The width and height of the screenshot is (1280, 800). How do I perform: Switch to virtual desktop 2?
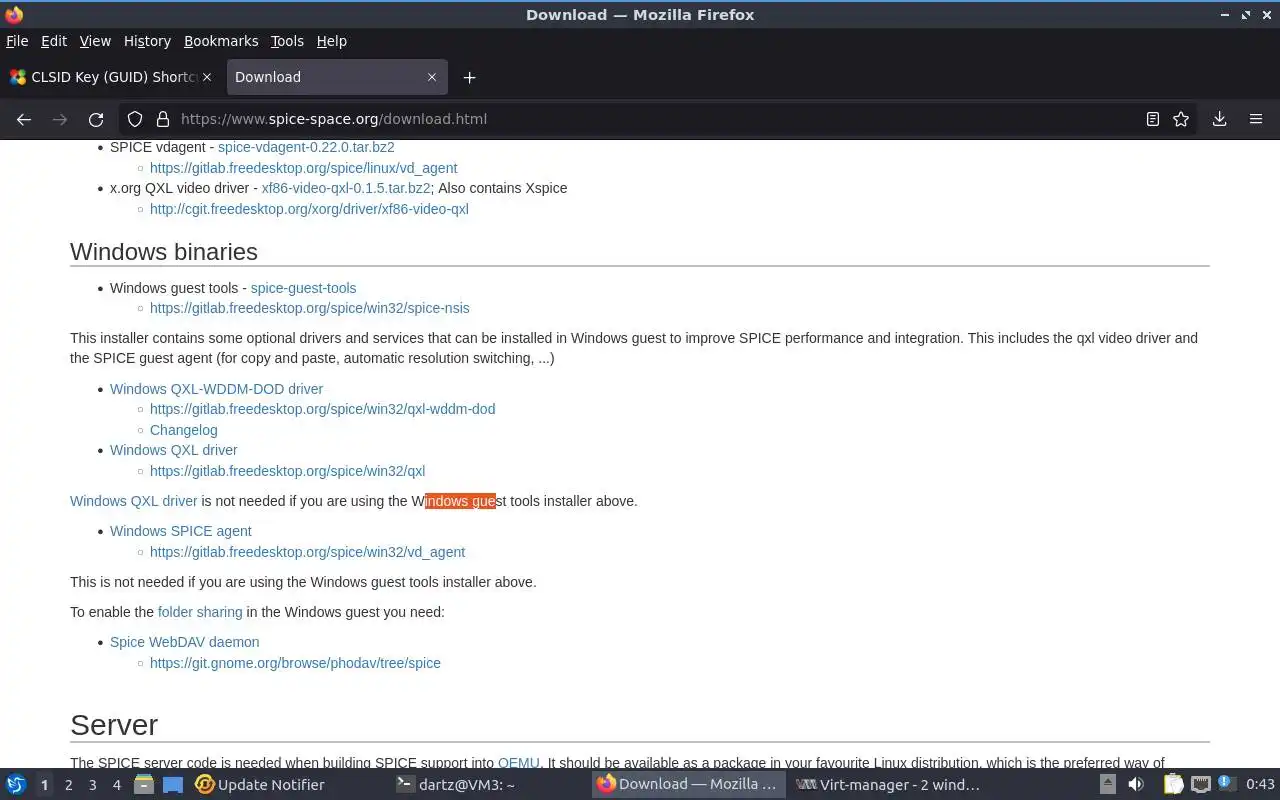pyautogui.click(x=68, y=785)
